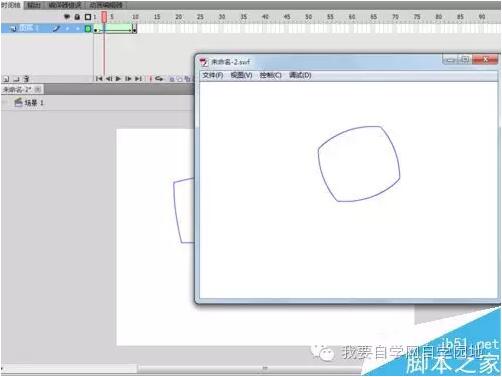The width and height of the screenshot is (502, 377).
Task: Click the rounded shape in SWF preview
Action: (x=359, y=164)
